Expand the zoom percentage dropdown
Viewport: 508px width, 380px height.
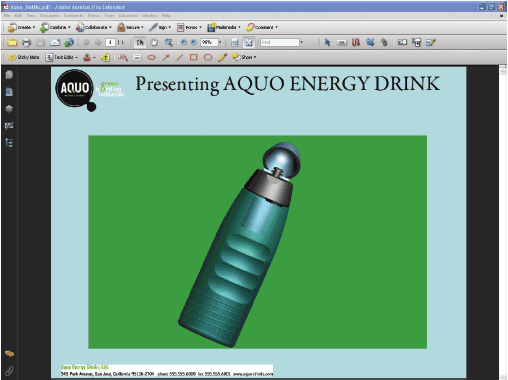click(x=220, y=42)
